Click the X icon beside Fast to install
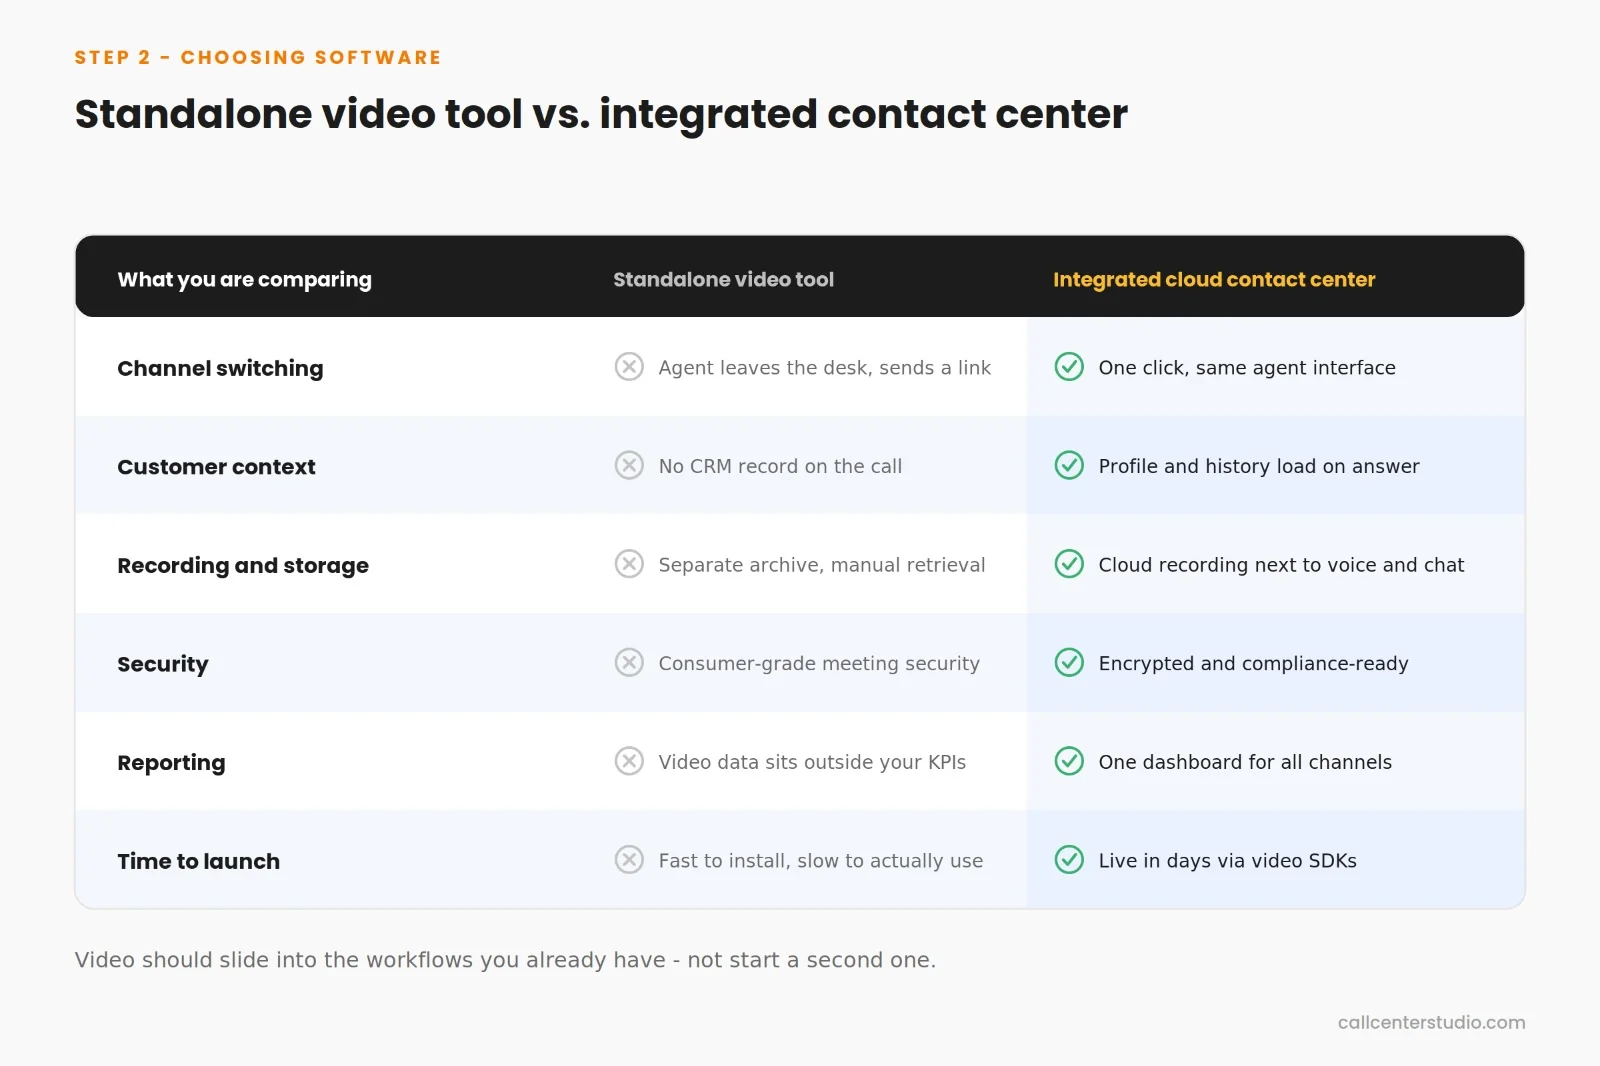1600x1066 pixels. [629, 859]
